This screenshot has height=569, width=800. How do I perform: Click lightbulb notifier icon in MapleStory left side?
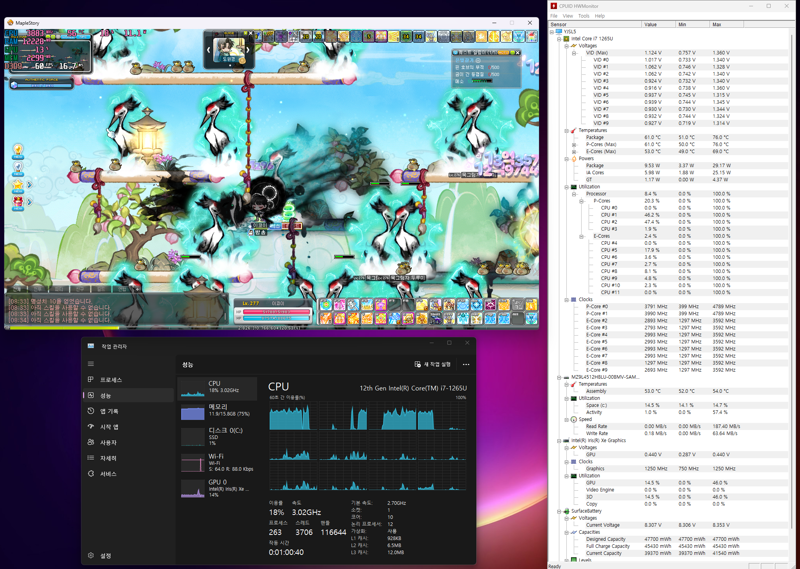18,150
